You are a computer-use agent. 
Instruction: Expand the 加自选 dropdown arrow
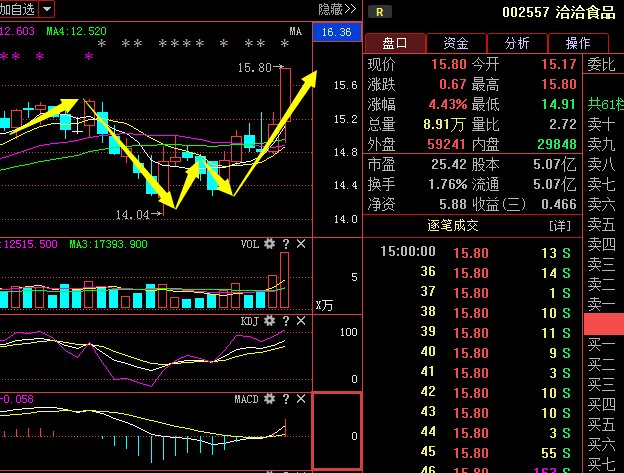(x=47, y=8)
